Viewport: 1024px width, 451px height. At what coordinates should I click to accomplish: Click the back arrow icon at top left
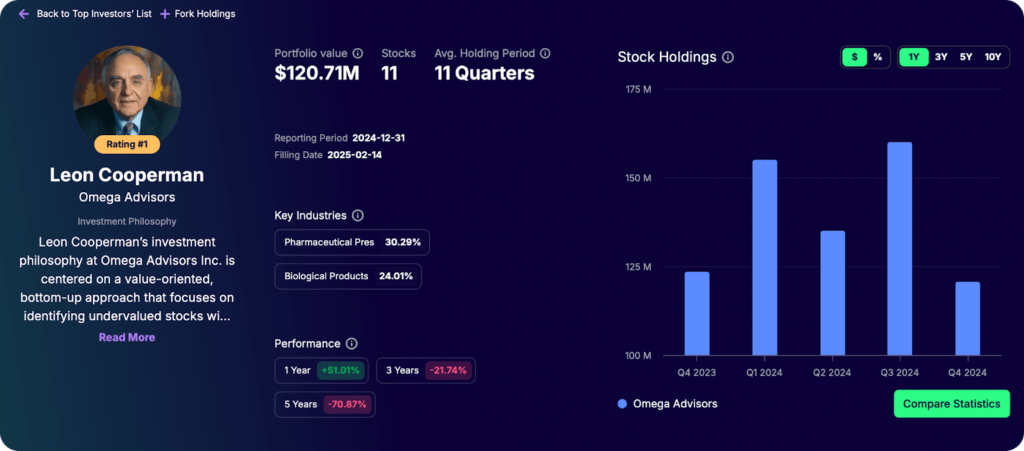[x=24, y=14]
